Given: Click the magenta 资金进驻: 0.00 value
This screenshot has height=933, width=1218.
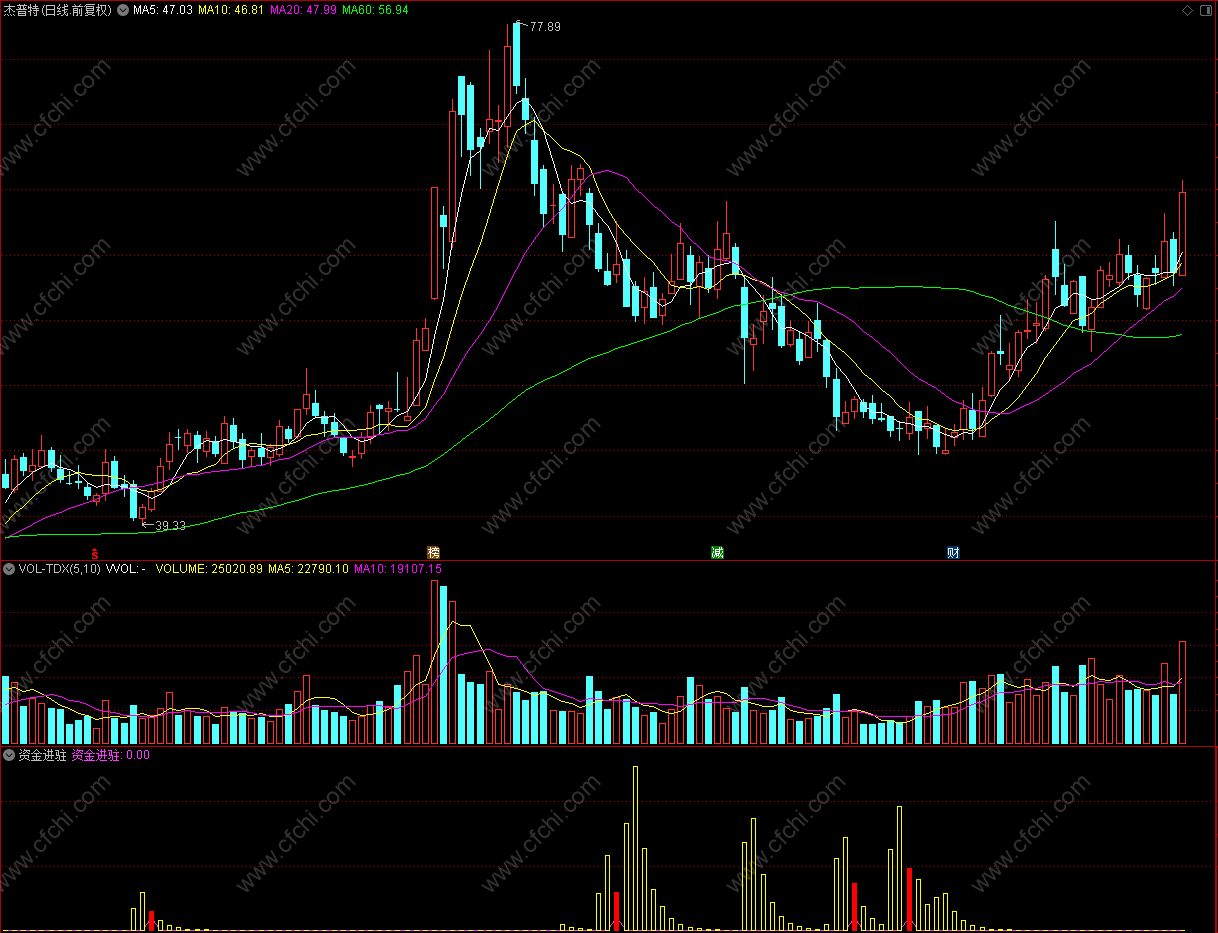Looking at the screenshot, I should pos(111,755).
